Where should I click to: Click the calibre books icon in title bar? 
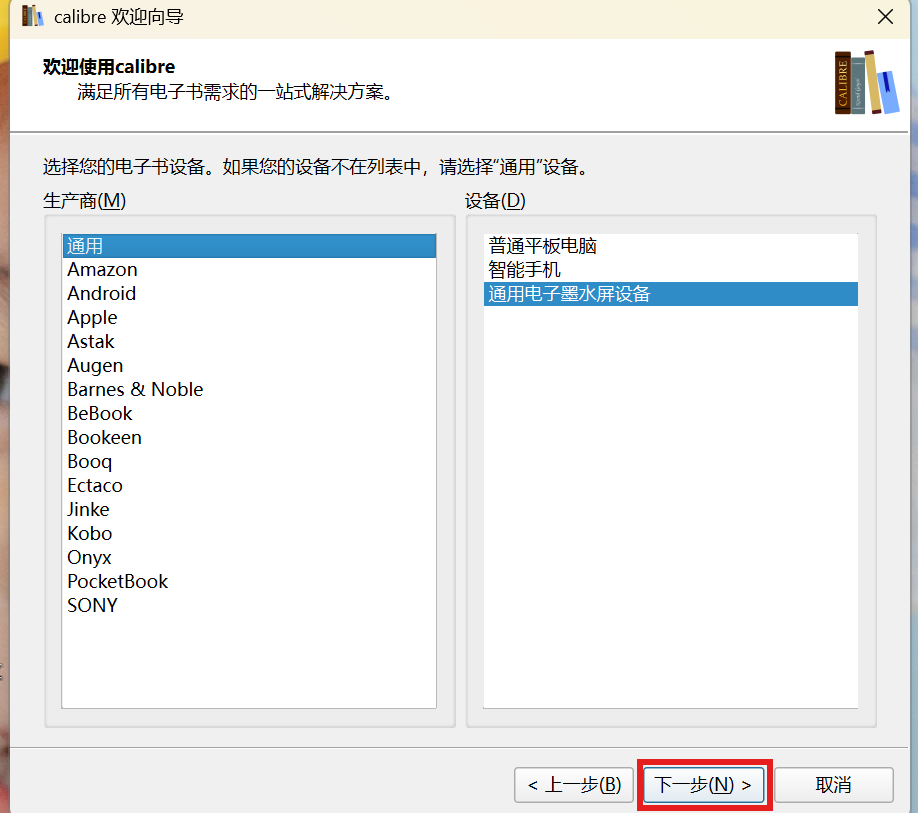click(x=32, y=16)
